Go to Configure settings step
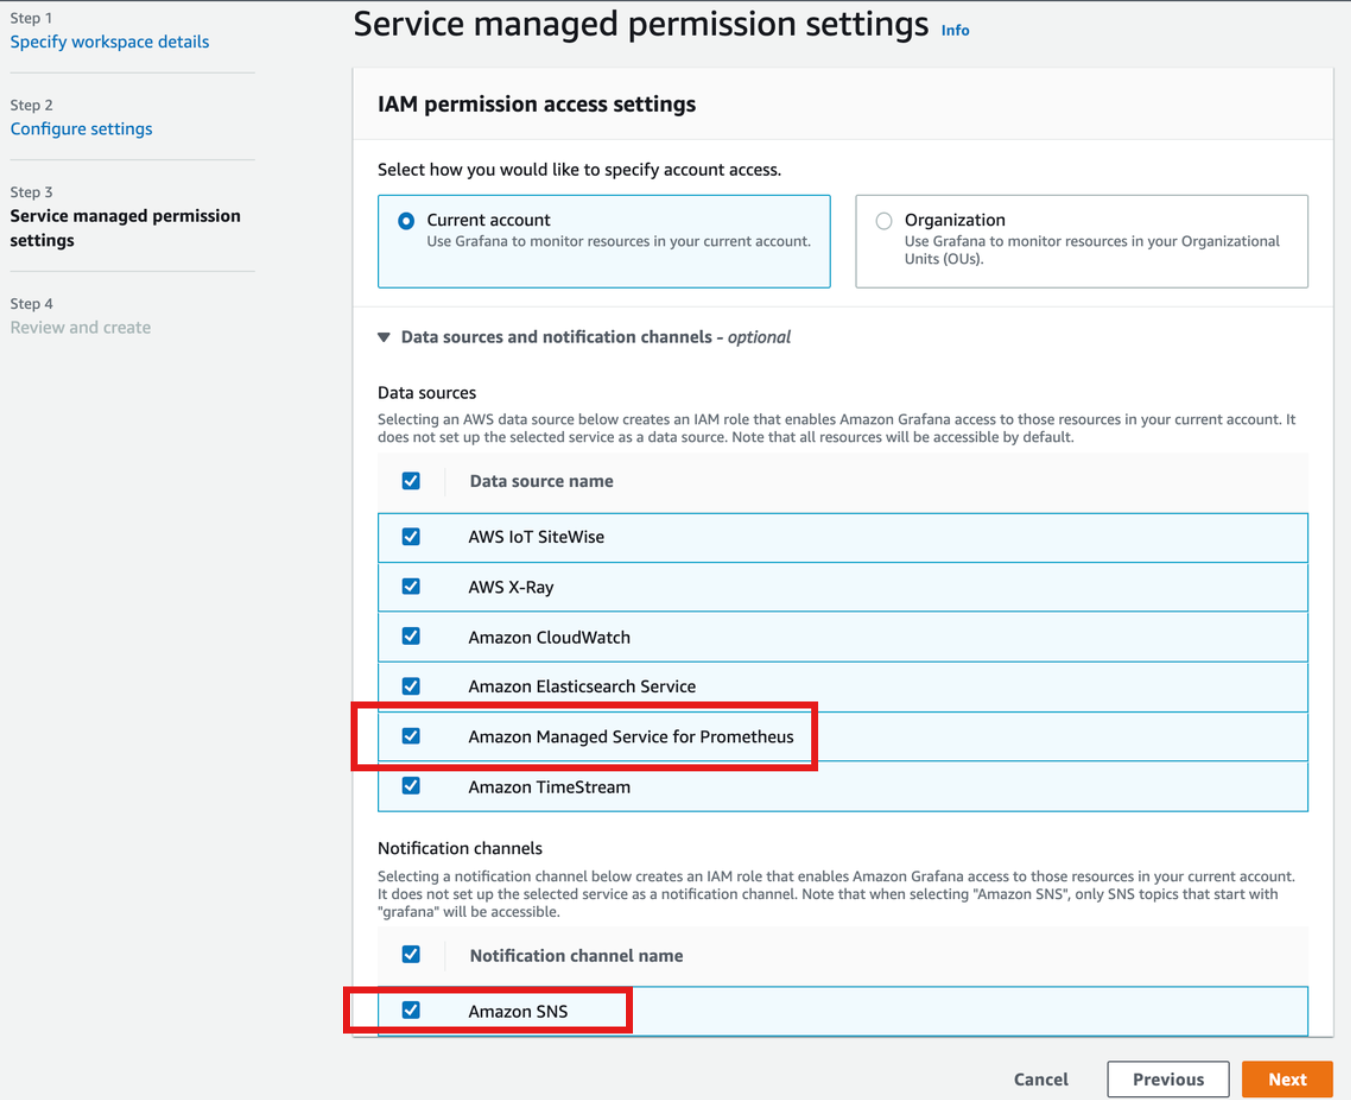Viewport: 1351px width, 1100px height. tap(81, 129)
